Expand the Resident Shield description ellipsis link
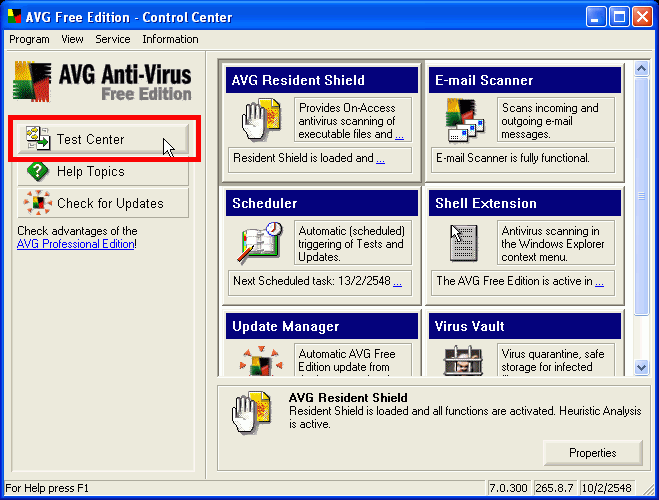This screenshot has width=659, height=500. [x=399, y=135]
